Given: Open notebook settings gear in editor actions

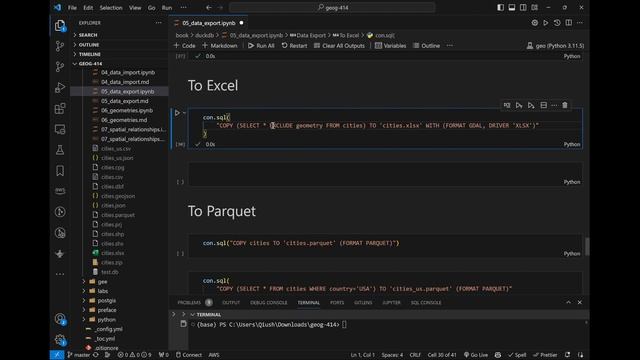Looking at the screenshot, I should pos(534,23).
